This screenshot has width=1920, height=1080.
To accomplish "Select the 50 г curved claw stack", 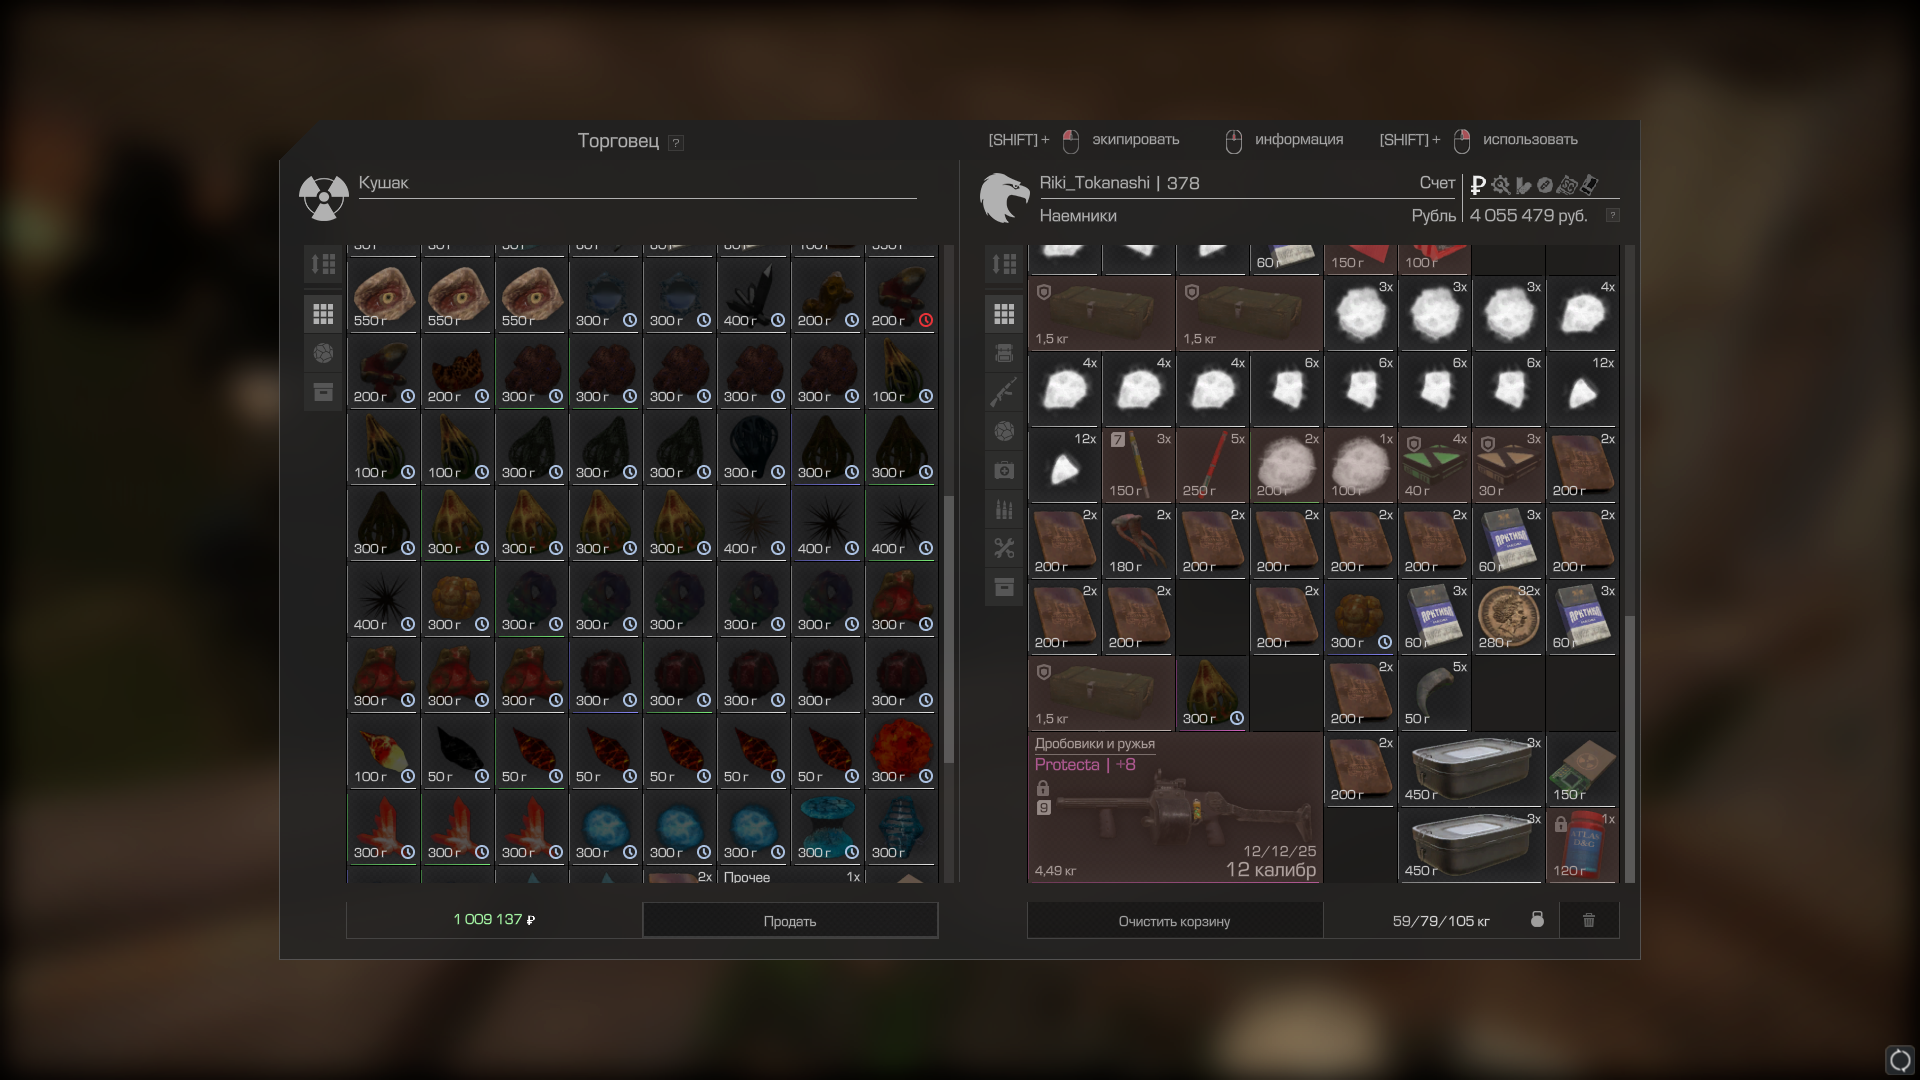I will [1434, 694].
